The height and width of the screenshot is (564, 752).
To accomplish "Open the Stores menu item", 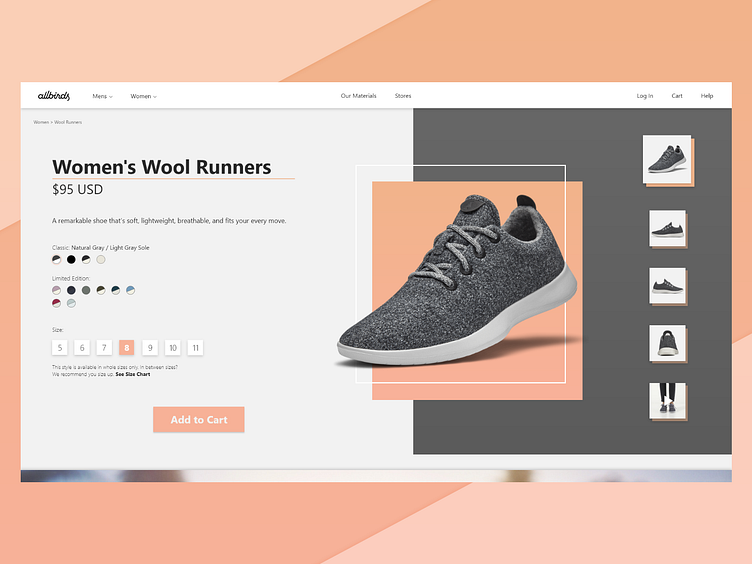I will pos(403,95).
